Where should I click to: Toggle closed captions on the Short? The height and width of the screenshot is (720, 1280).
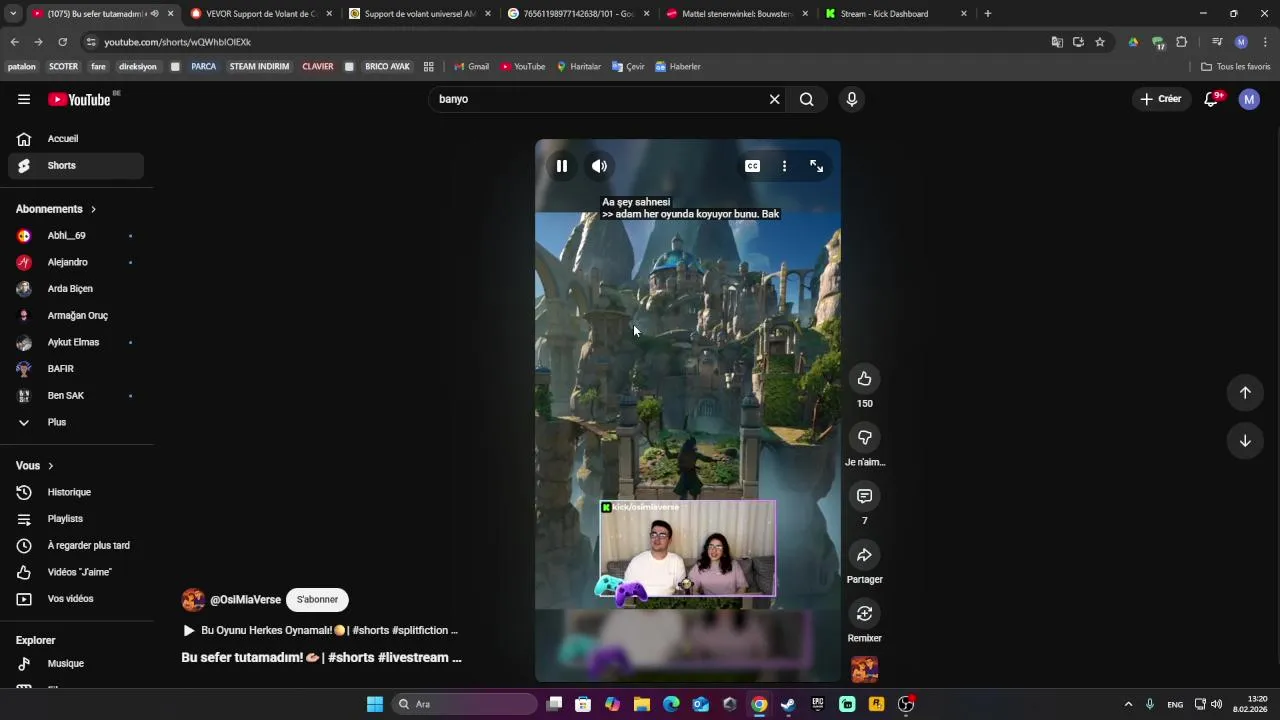752,166
